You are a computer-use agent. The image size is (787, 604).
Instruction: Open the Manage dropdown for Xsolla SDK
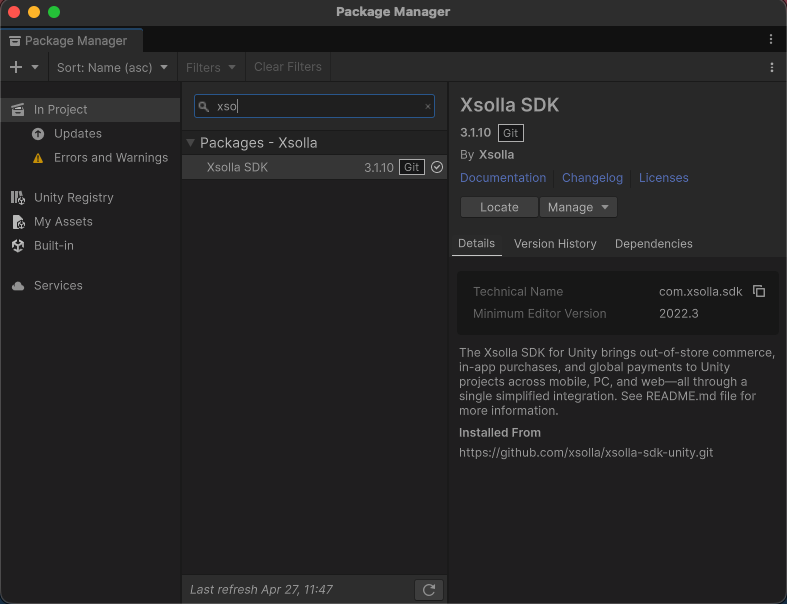tap(578, 207)
